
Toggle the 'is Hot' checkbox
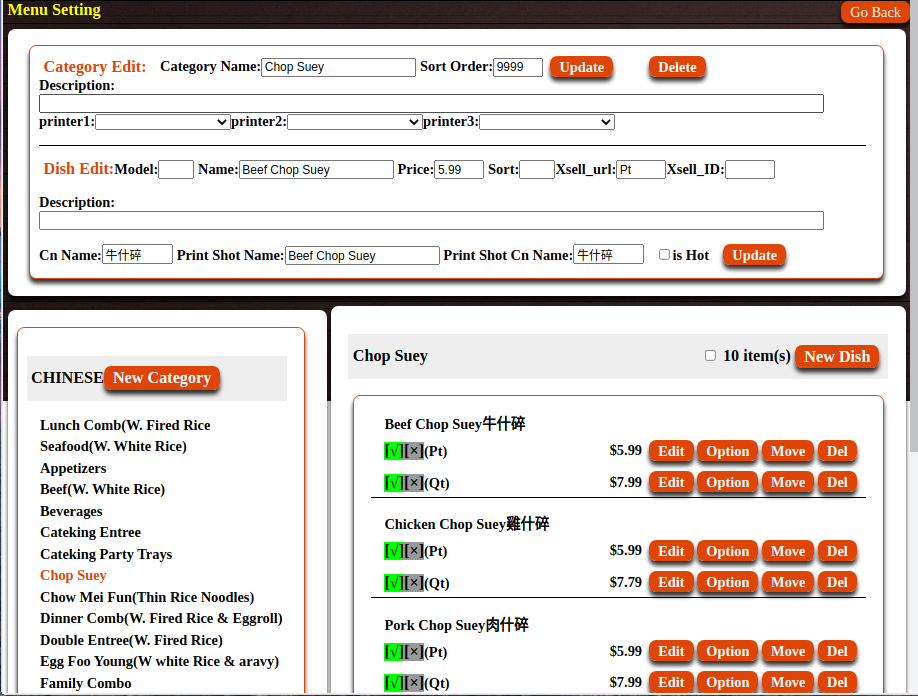(x=664, y=255)
